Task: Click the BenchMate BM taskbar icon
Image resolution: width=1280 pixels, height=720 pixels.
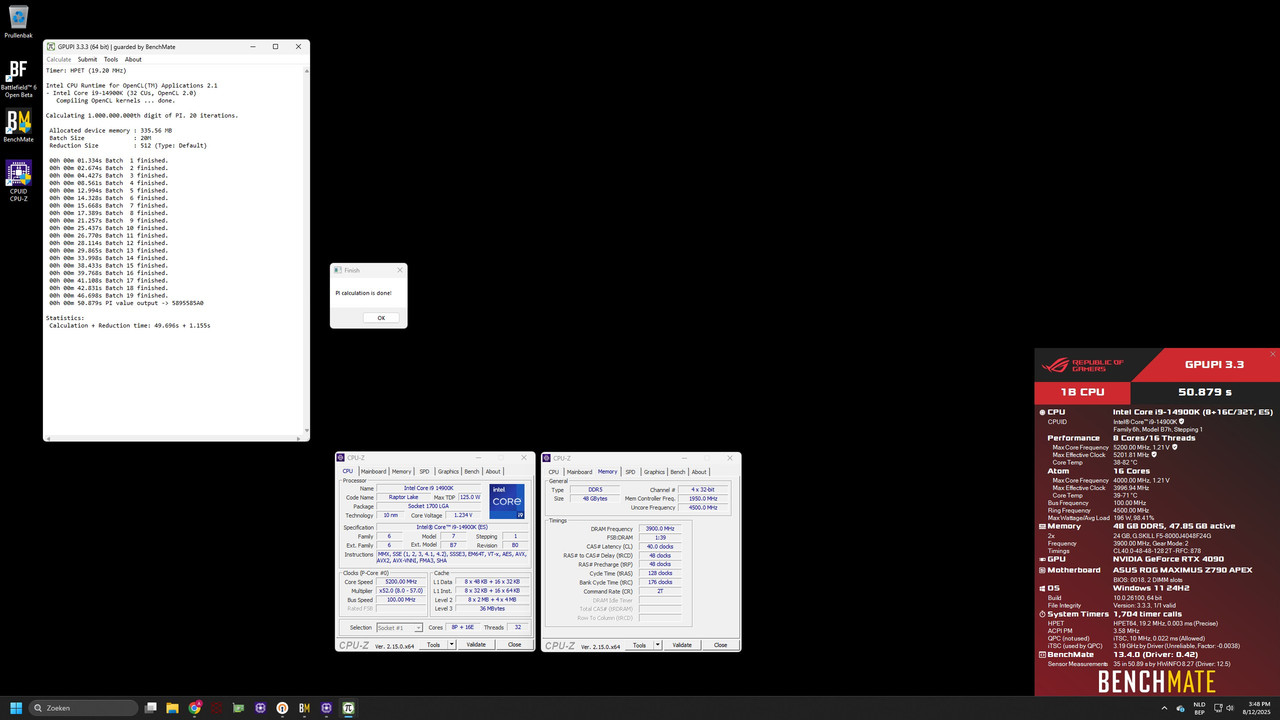Action: point(304,708)
